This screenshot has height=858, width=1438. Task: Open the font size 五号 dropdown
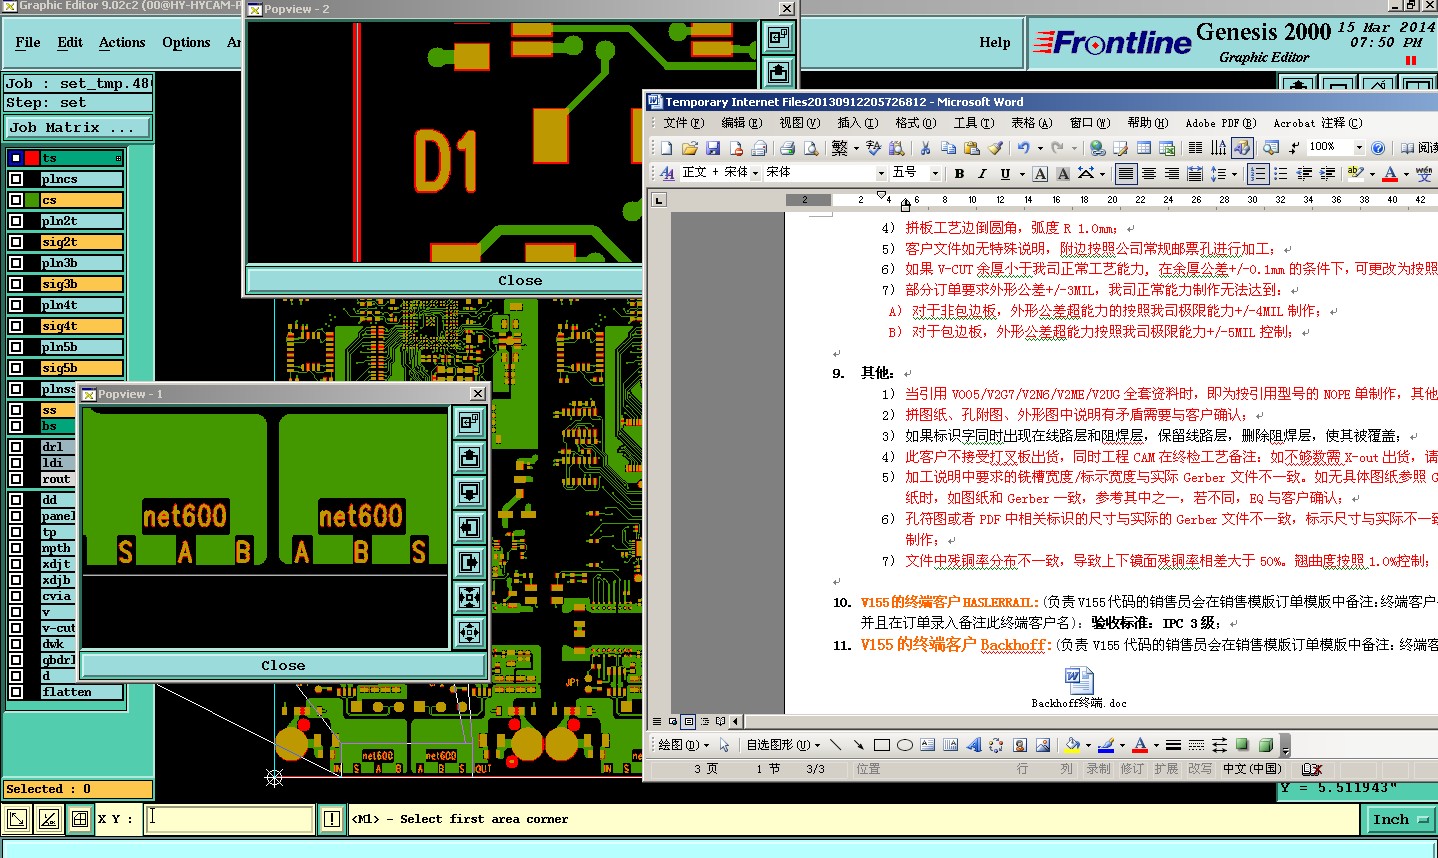coord(935,173)
